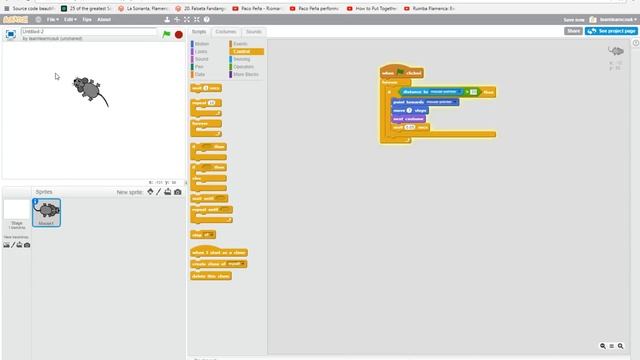Click the Save now link
The image size is (640, 360).
click(574, 20)
